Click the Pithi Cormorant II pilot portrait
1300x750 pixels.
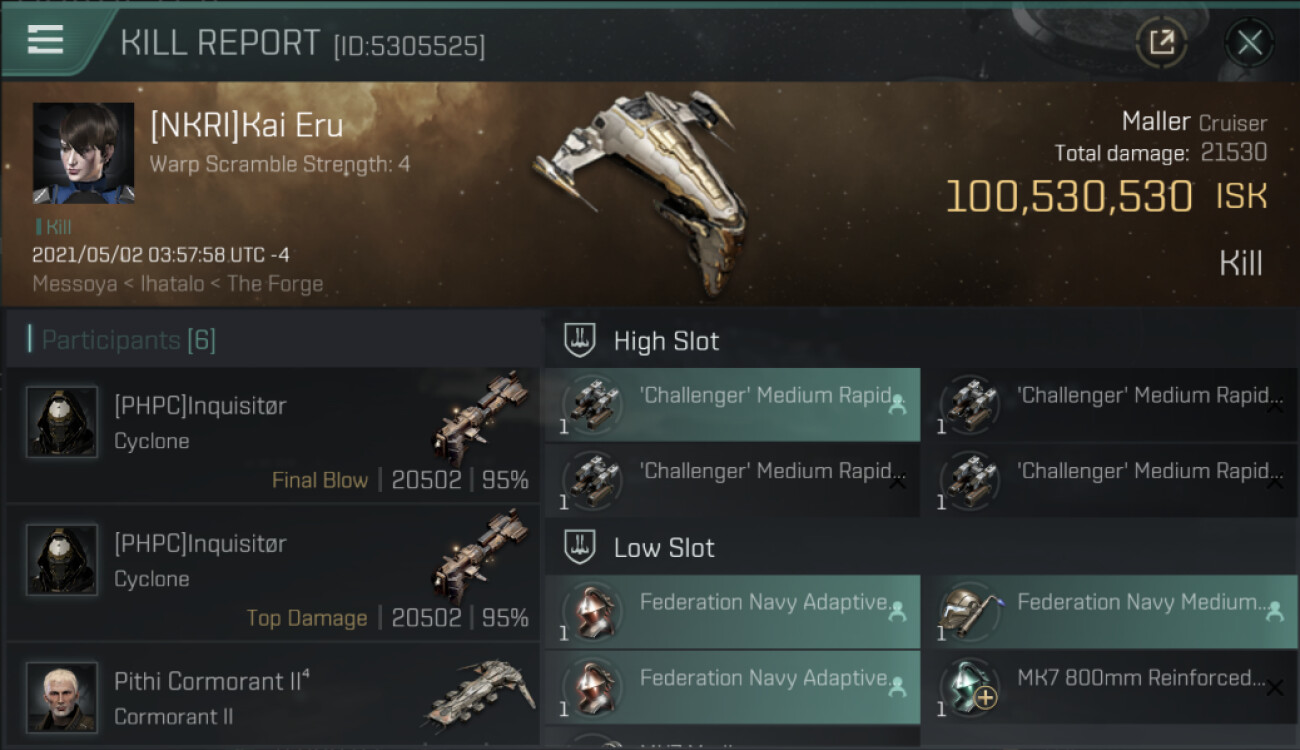click(62, 697)
